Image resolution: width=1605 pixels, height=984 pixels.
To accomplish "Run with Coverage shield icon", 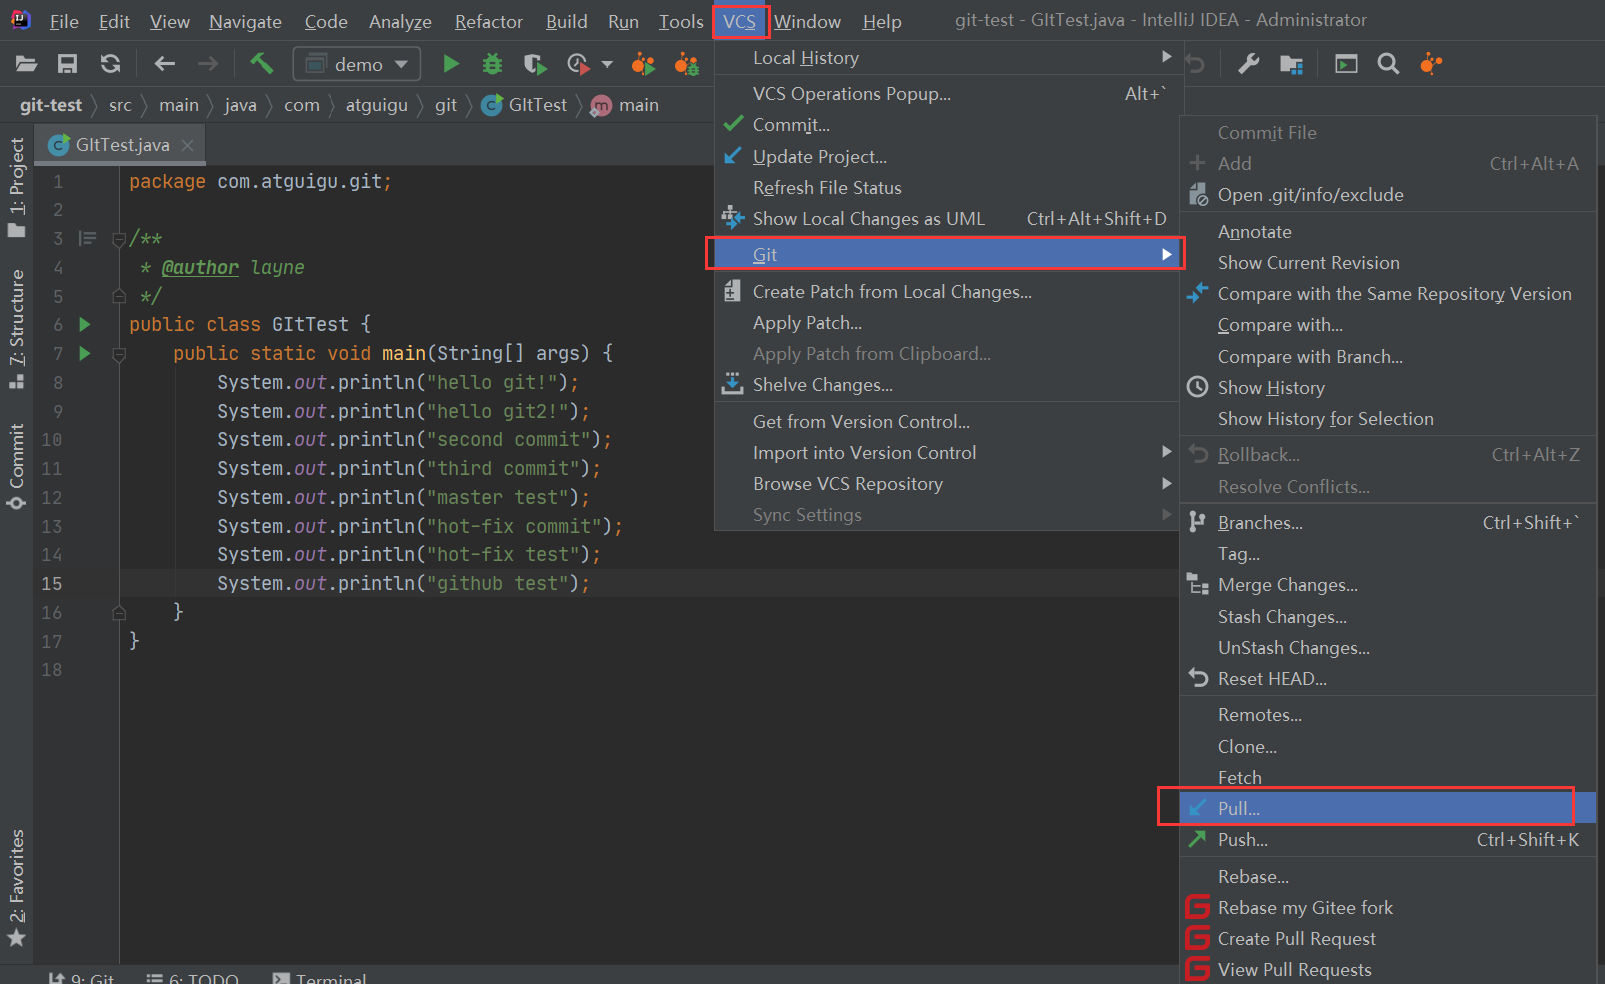I will [535, 64].
